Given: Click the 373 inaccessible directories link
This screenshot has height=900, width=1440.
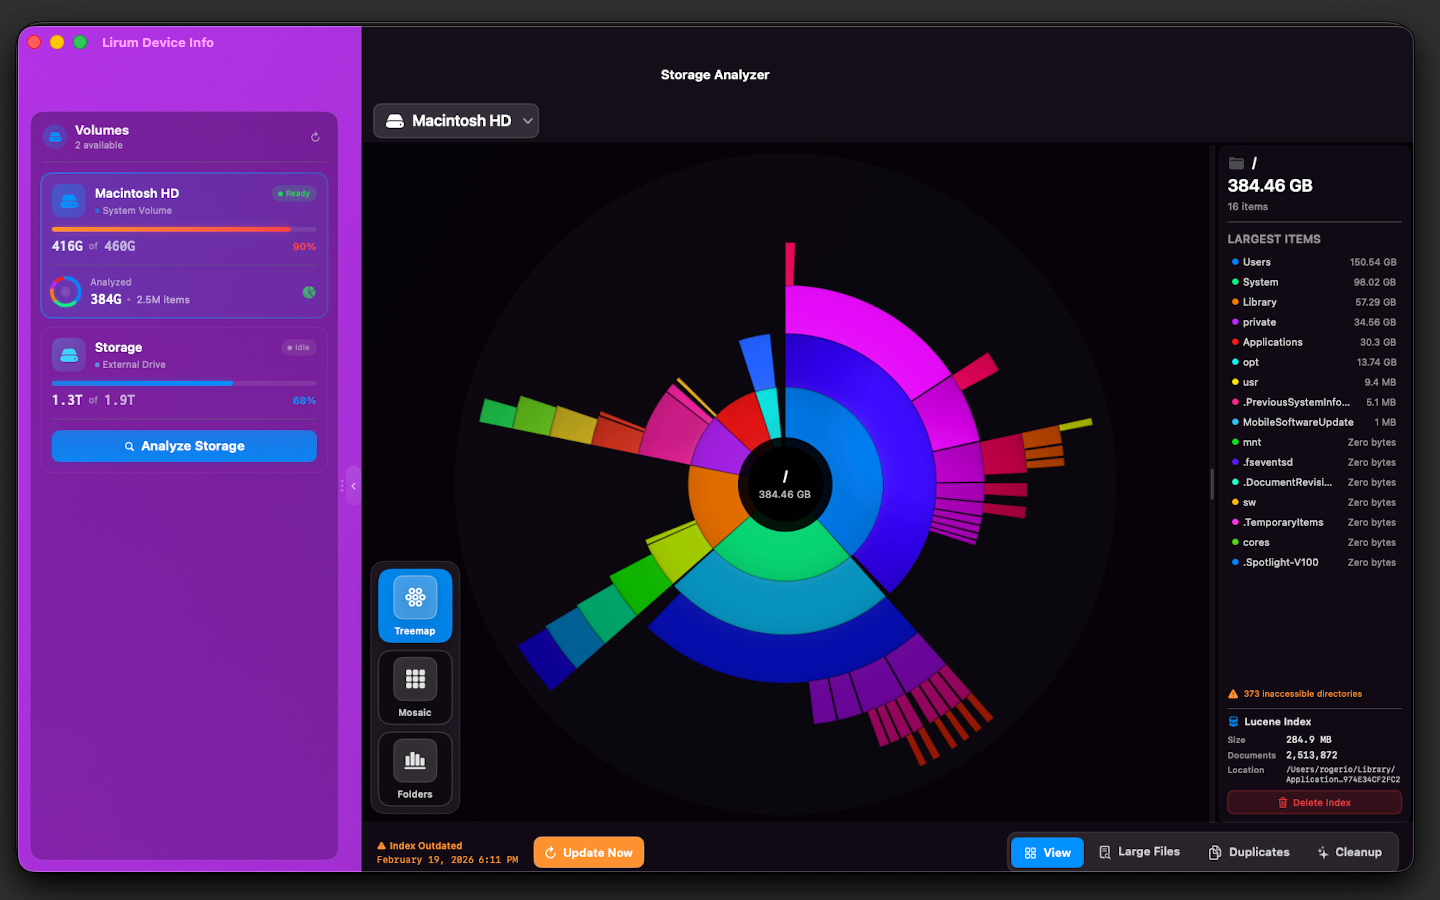Looking at the screenshot, I should tap(1302, 694).
